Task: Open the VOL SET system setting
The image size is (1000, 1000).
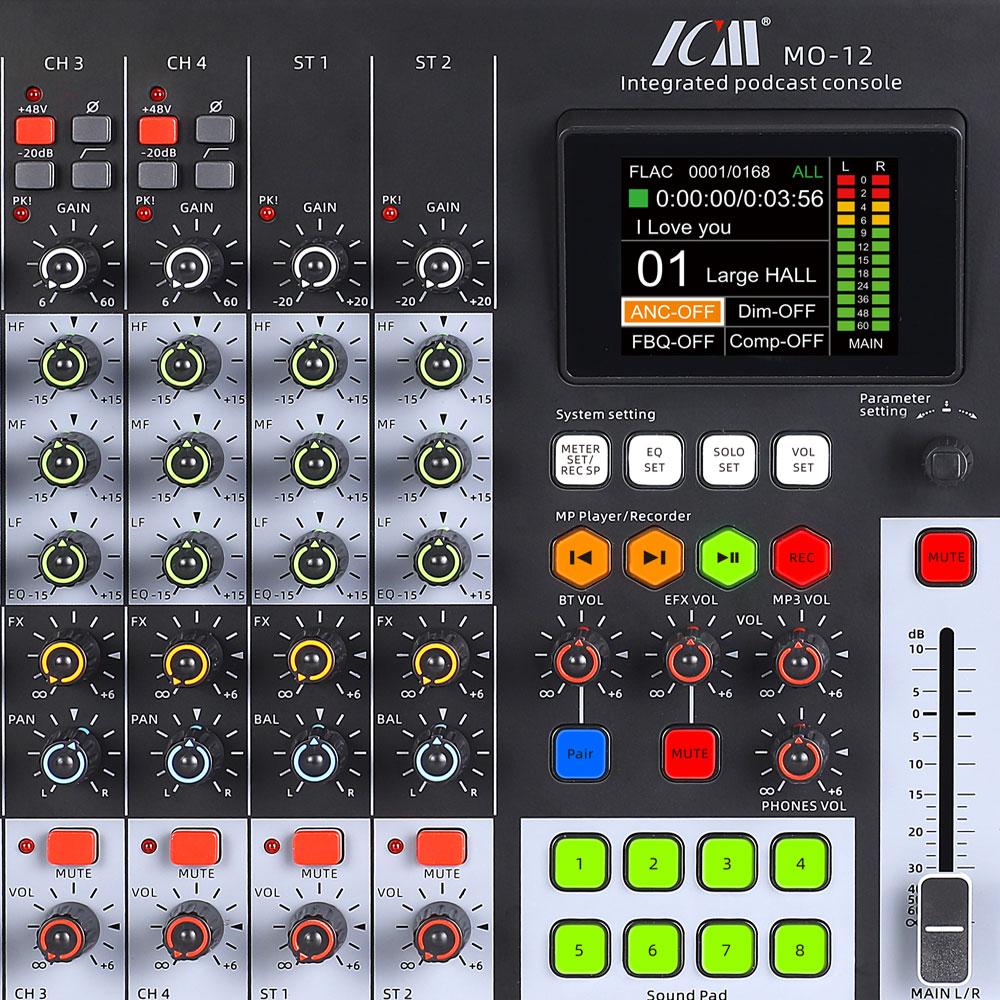Action: click(802, 460)
